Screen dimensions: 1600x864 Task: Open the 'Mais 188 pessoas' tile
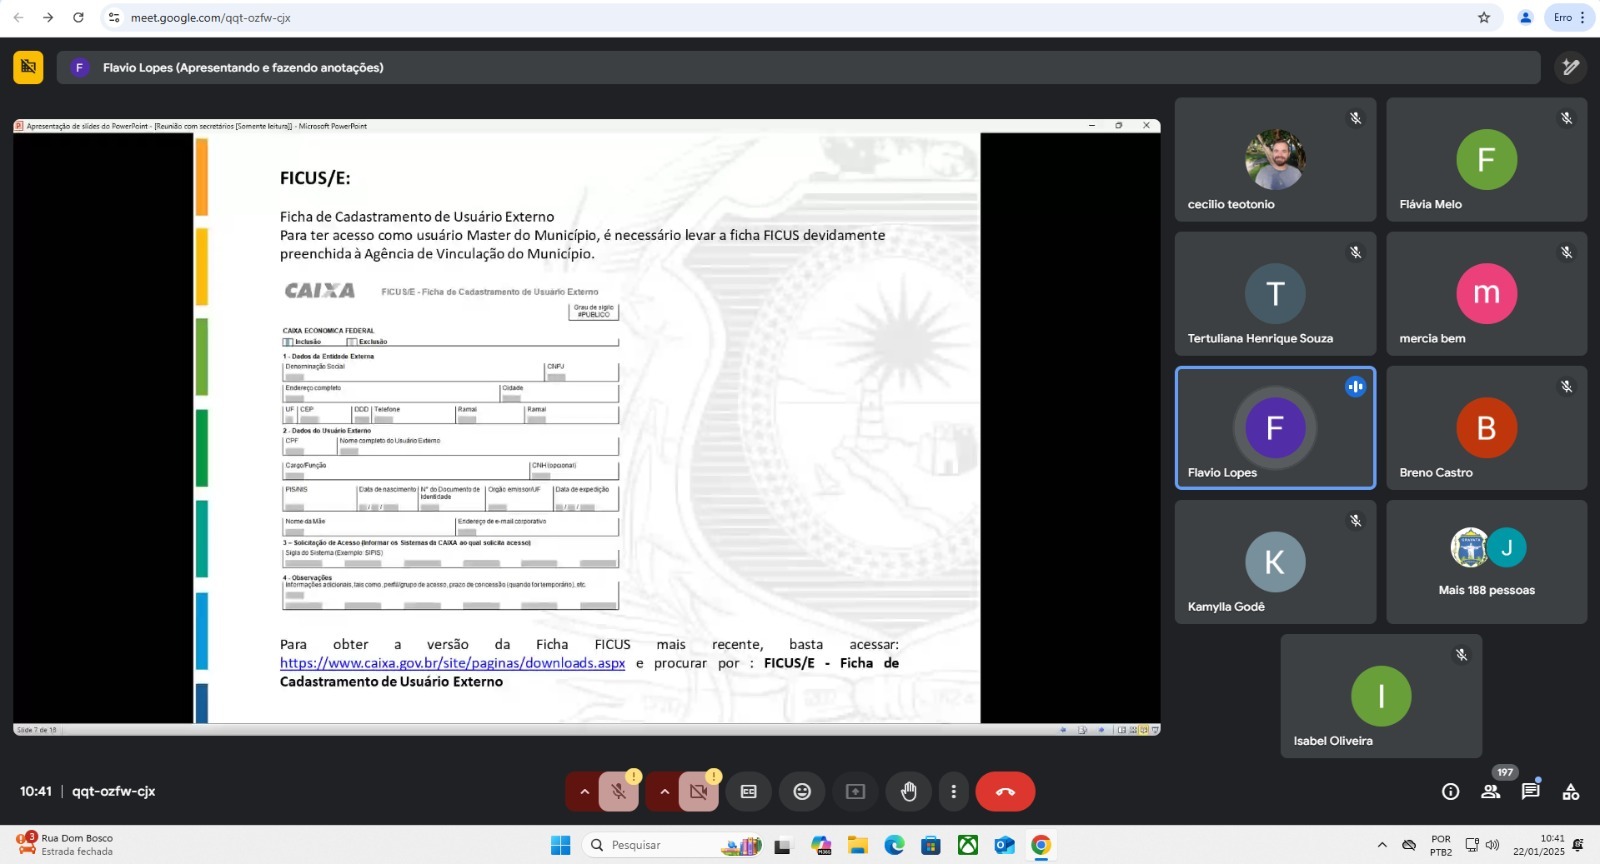[x=1486, y=562]
